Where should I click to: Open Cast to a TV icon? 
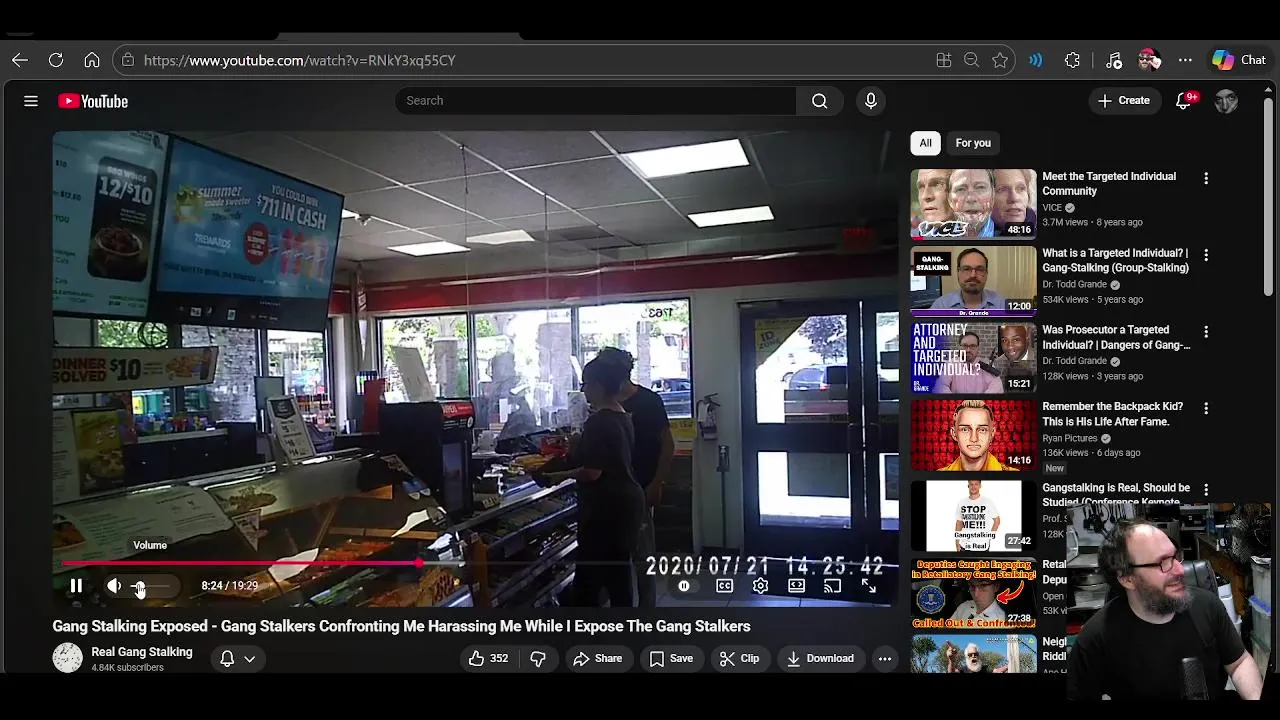coord(832,586)
